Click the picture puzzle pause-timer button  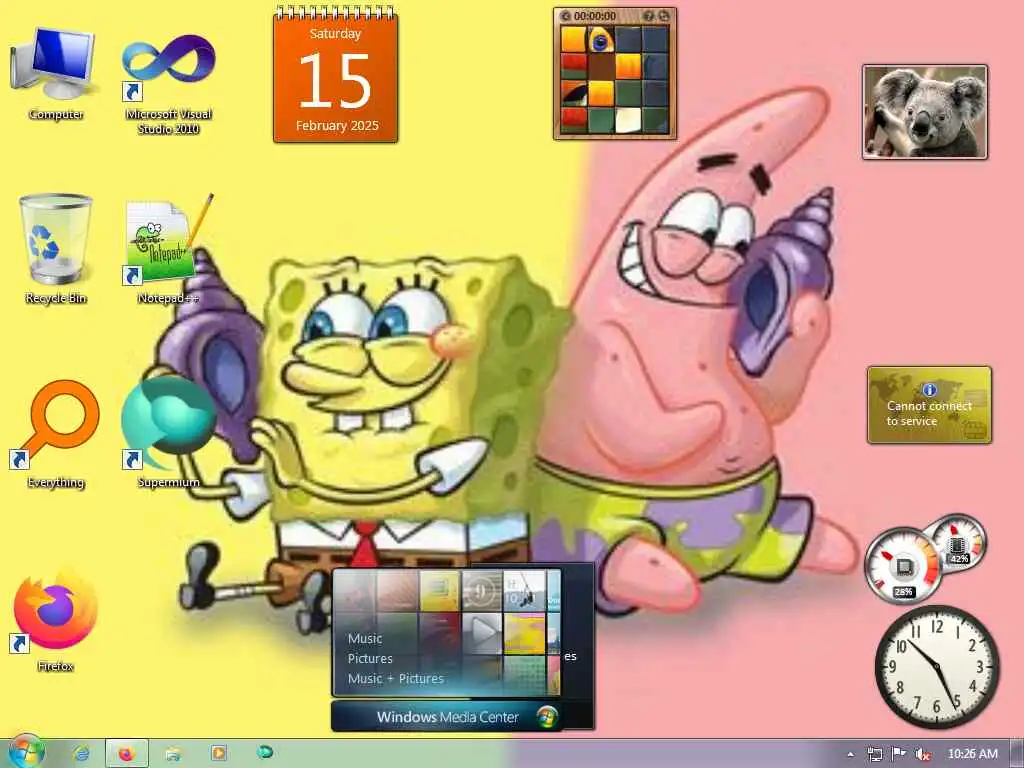point(566,16)
